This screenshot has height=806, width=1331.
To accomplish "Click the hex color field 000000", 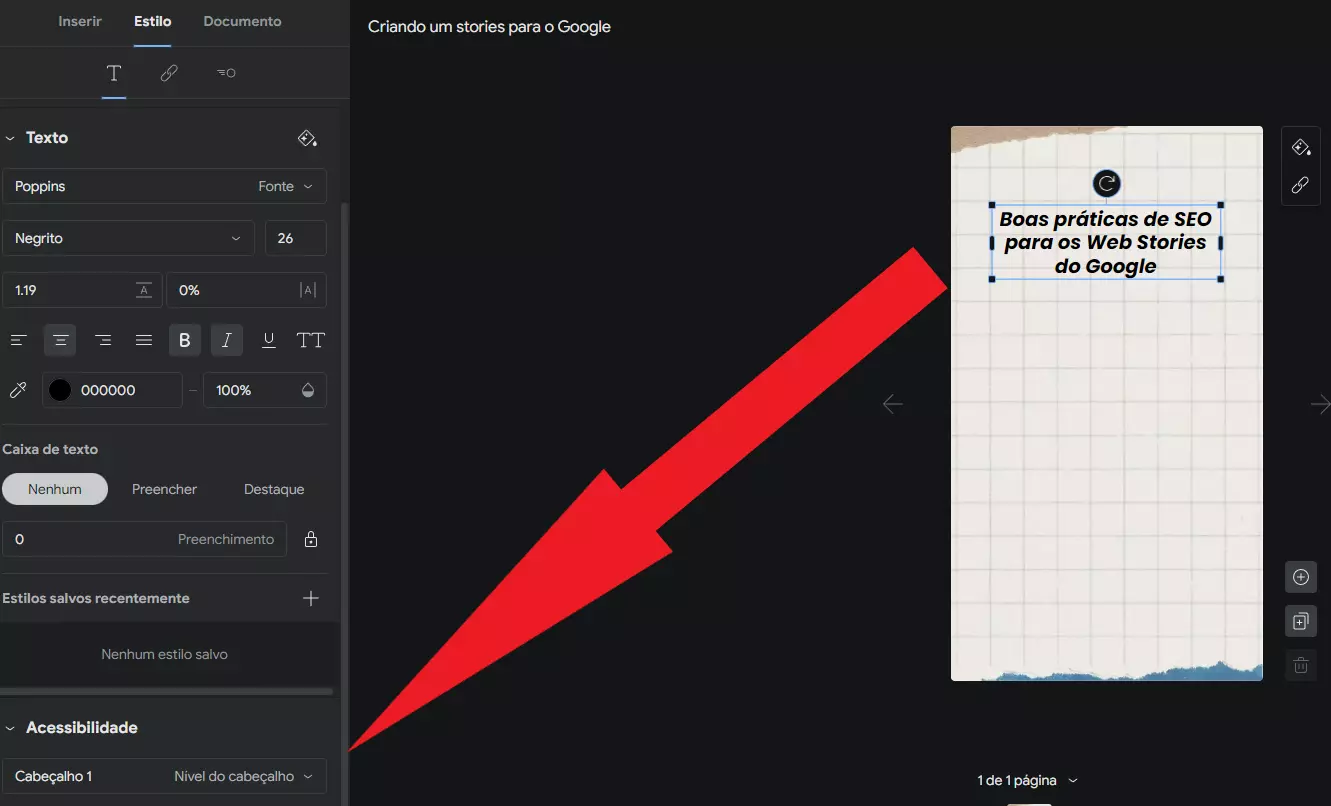I will 112,390.
